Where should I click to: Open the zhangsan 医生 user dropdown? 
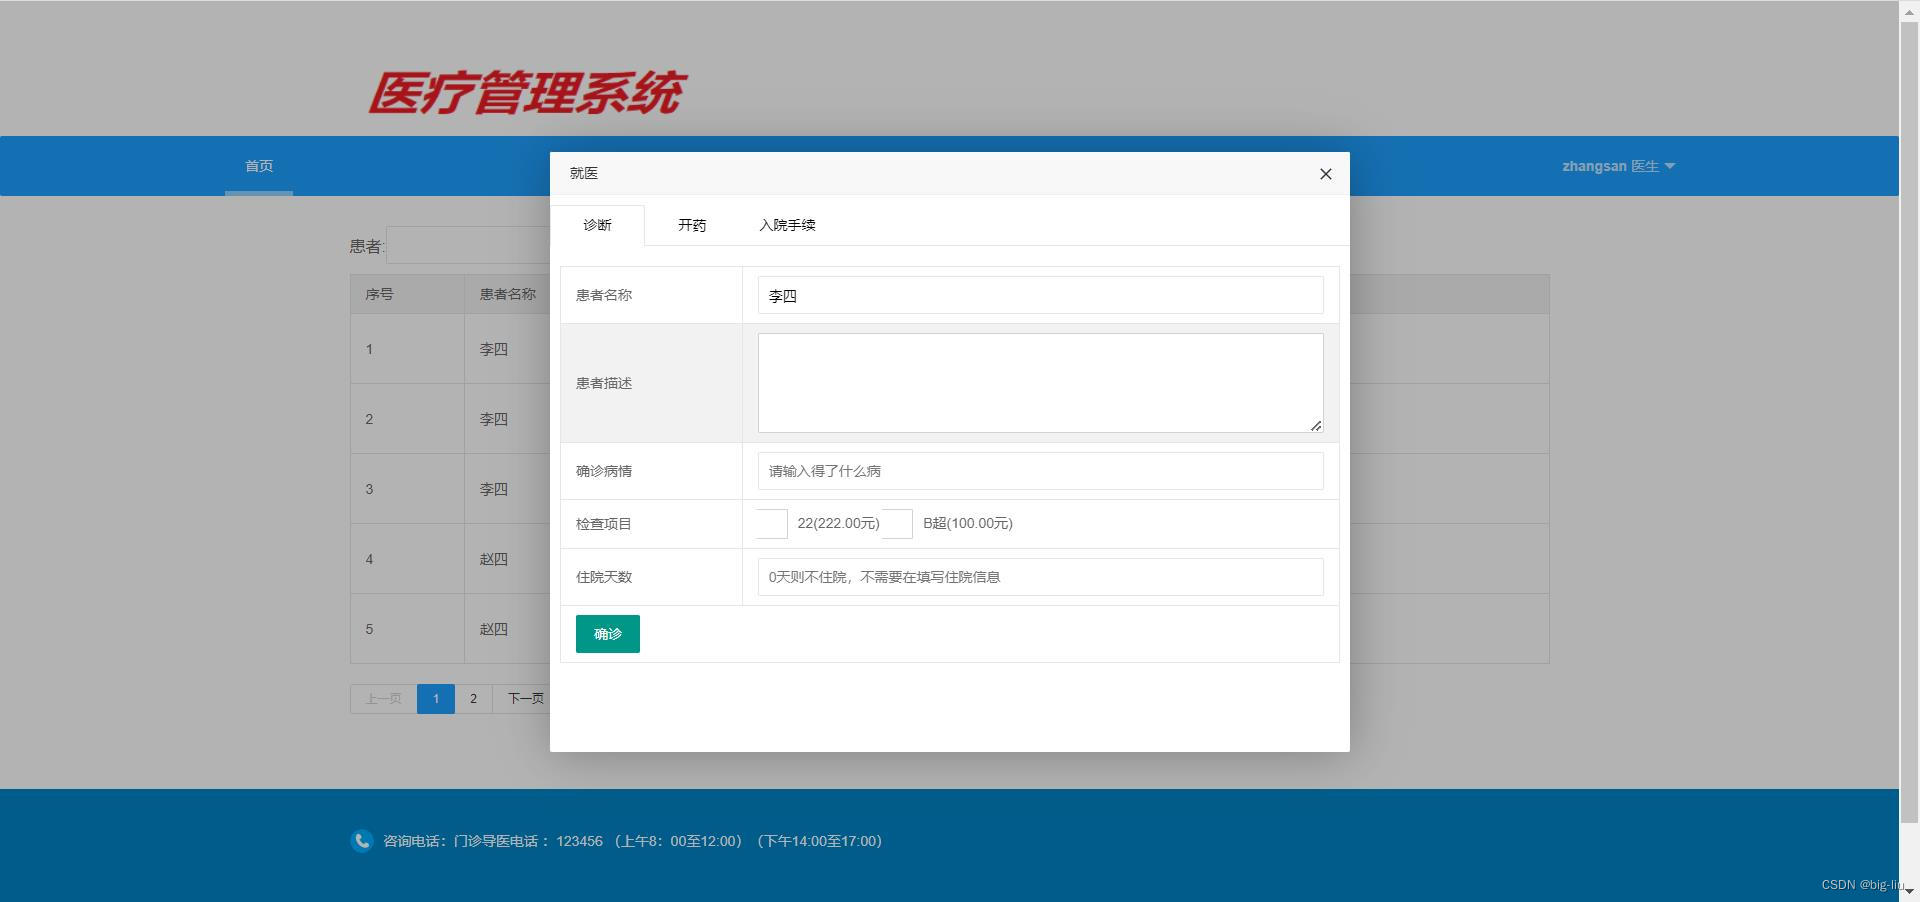pos(1618,166)
